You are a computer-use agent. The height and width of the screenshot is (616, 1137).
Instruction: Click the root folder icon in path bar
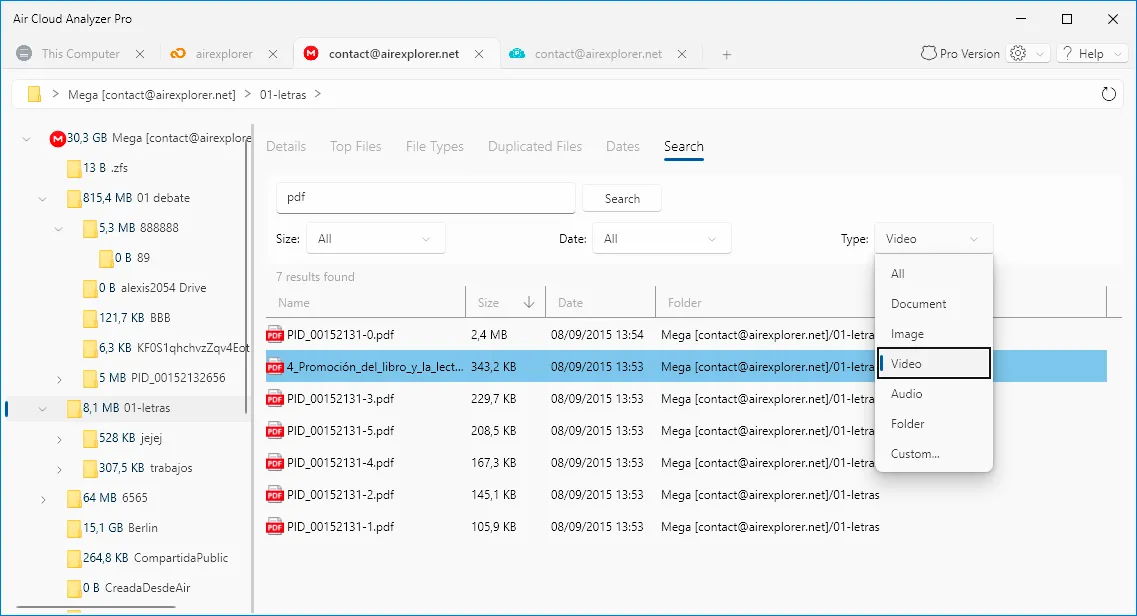click(34, 94)
